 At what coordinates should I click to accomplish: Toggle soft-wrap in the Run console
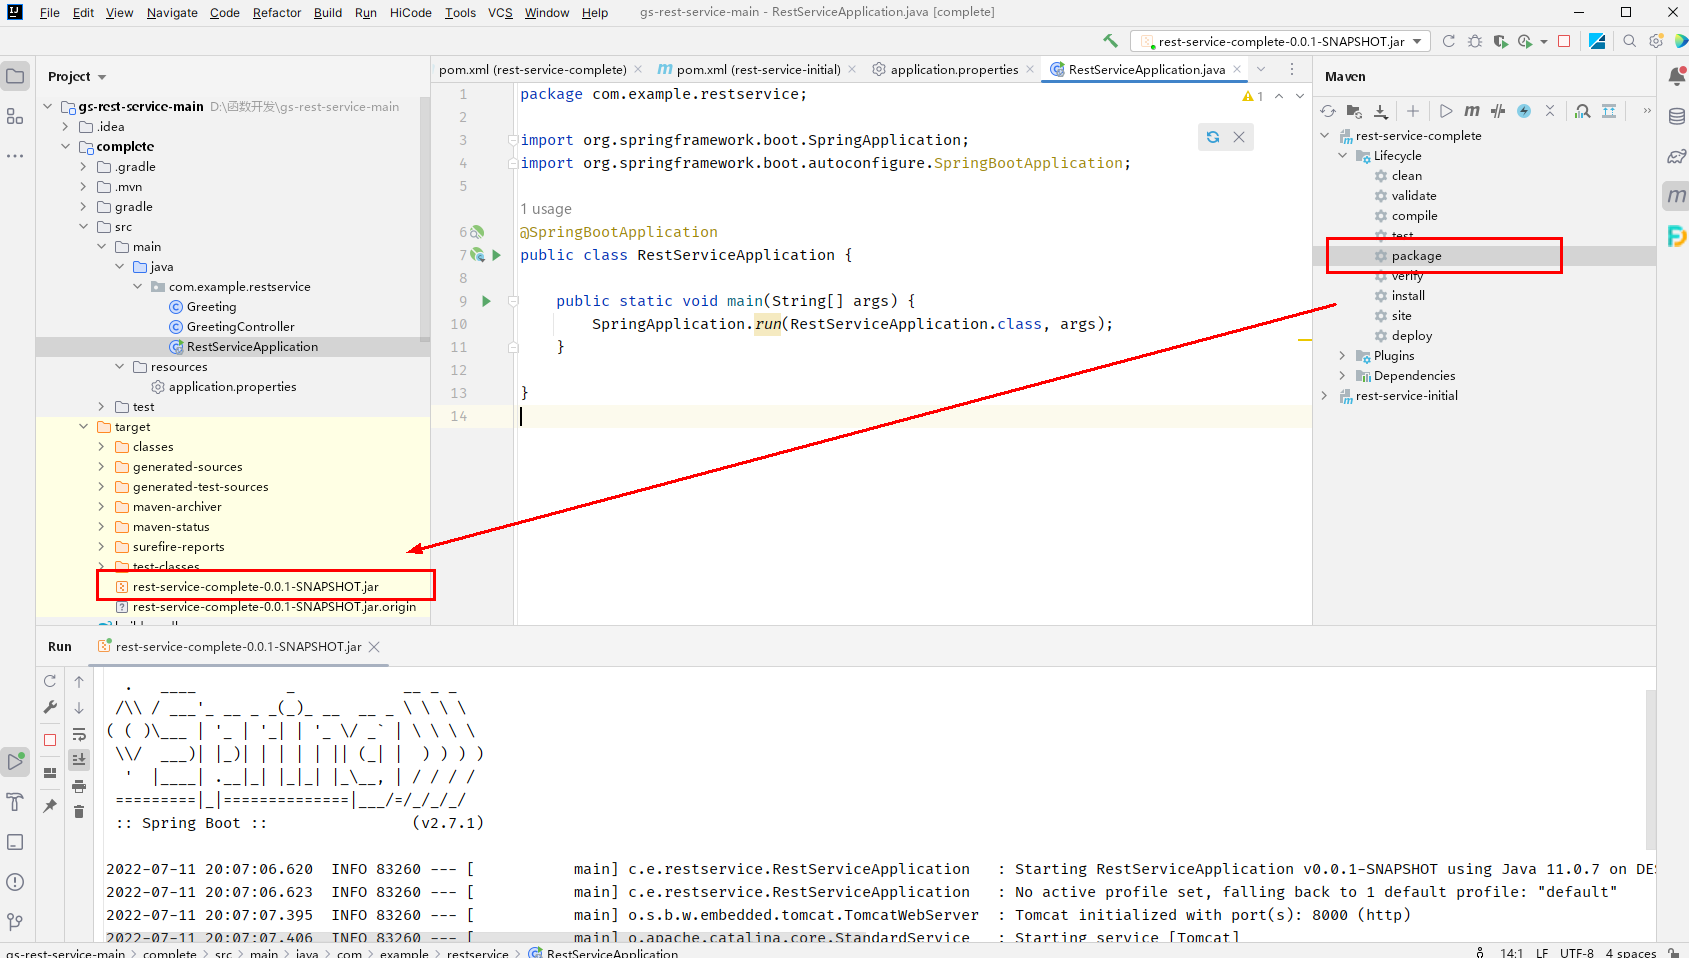click(79, 734)
